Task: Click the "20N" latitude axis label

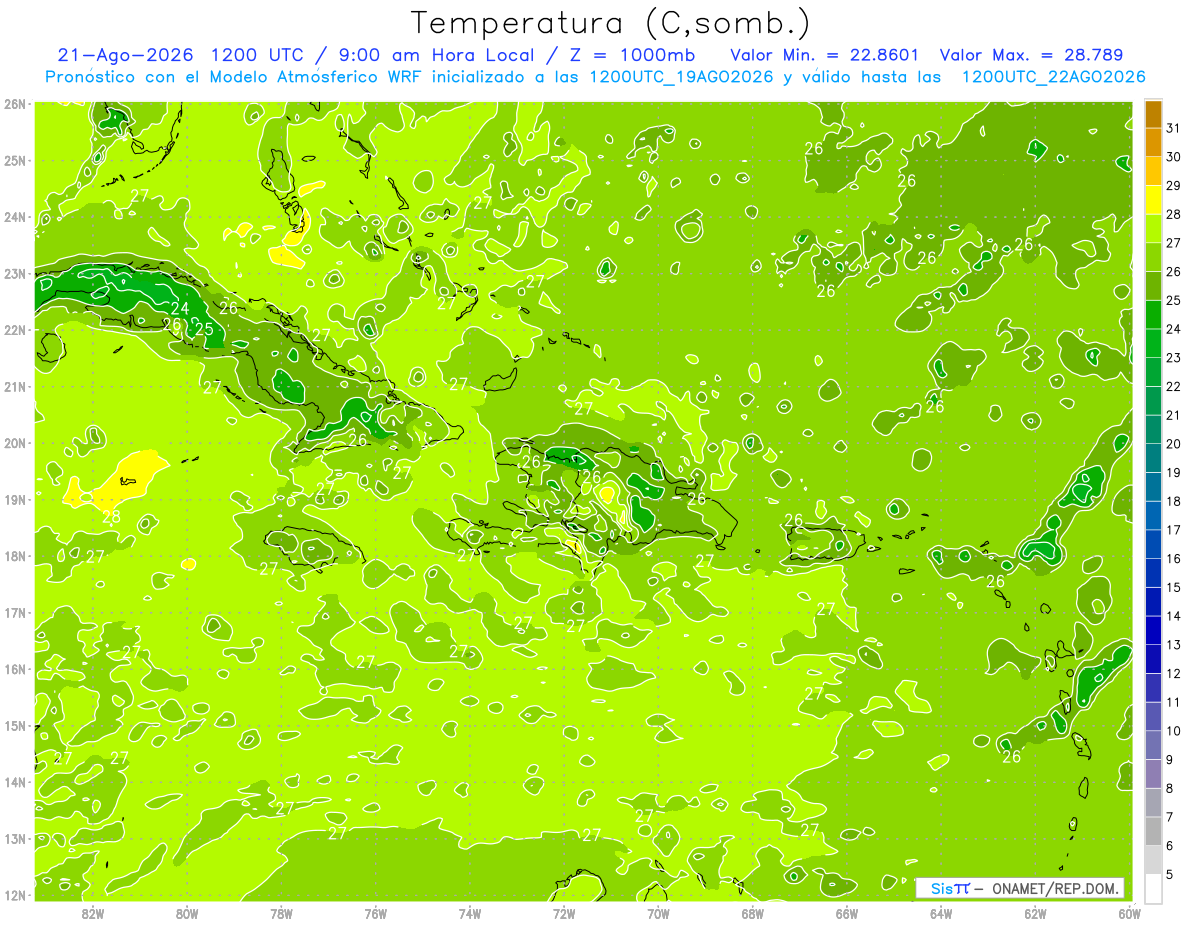Action: click(15, 443)
